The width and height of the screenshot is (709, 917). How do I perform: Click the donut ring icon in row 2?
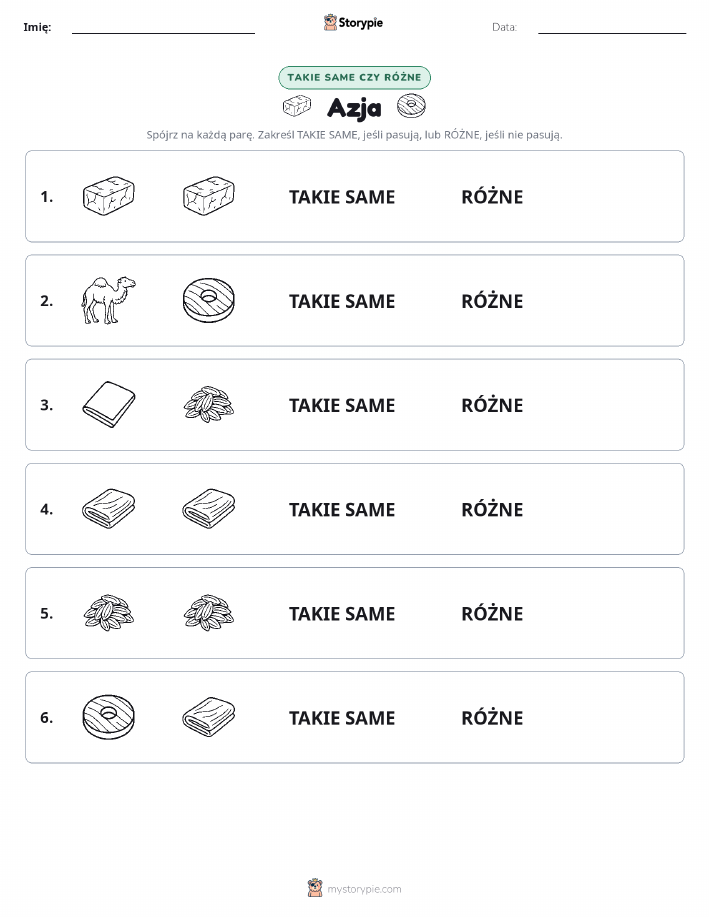tap(209, 301)
